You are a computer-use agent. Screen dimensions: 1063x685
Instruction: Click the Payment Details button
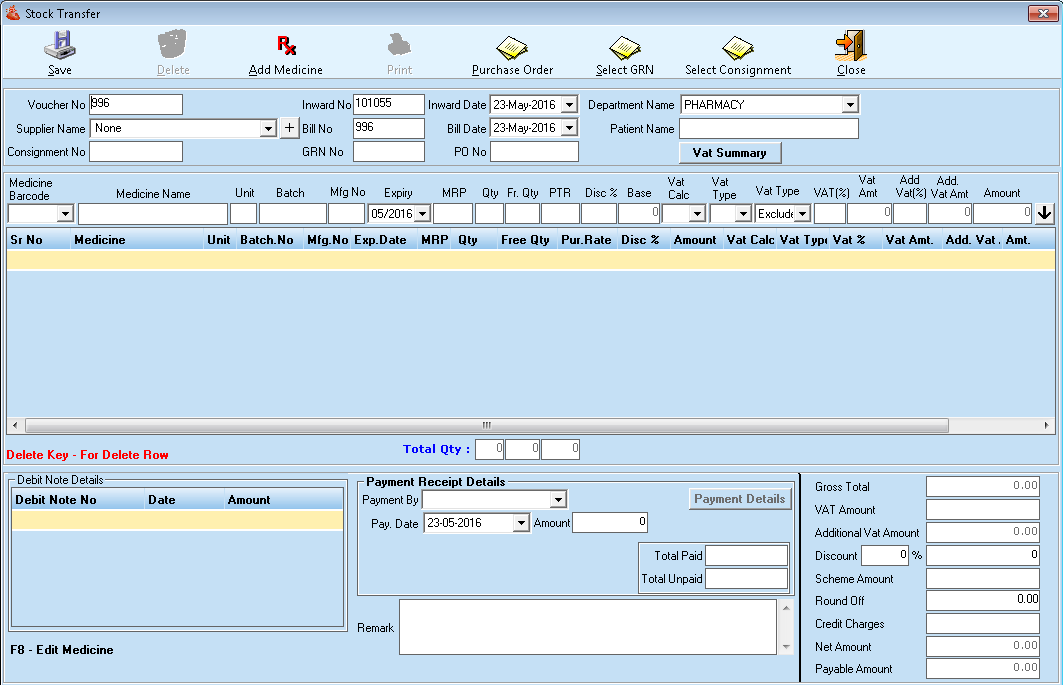(x=740, y=498)
